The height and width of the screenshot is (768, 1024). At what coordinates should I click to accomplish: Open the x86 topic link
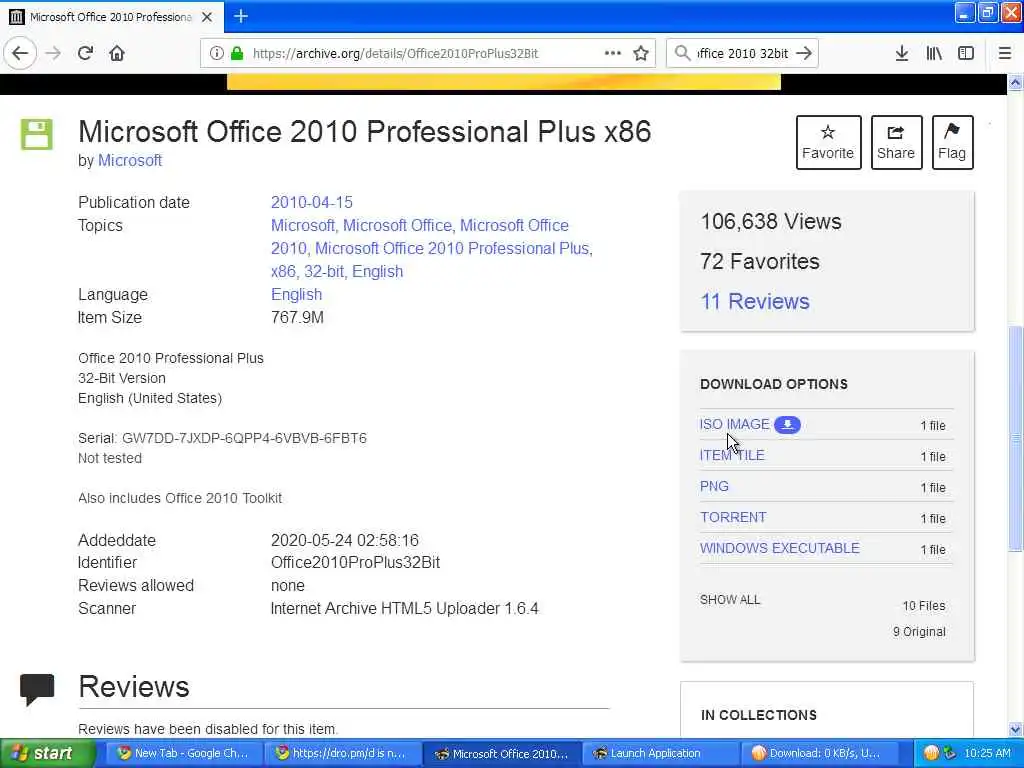(x=283, y=272)
